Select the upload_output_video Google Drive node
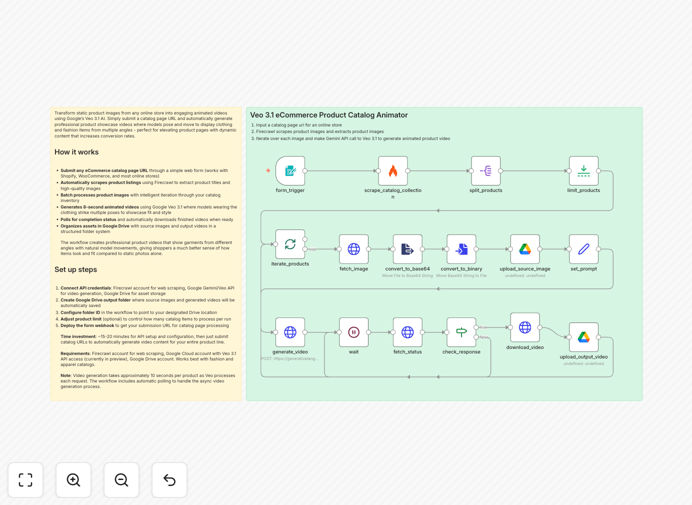692x505 pixels. [x=584, y=337]
